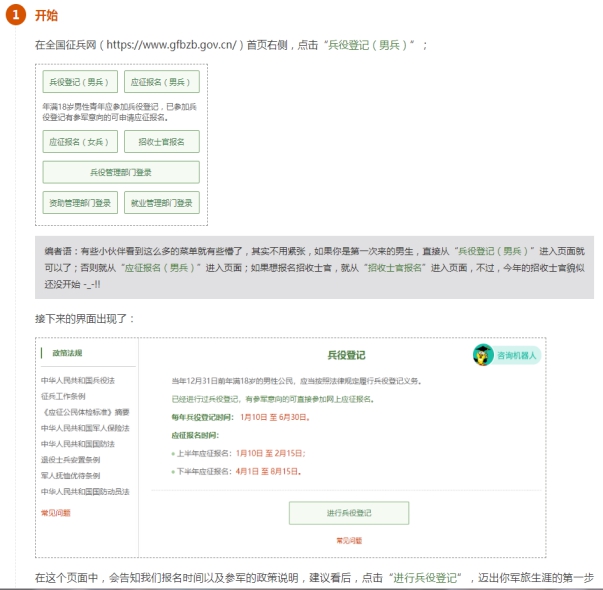Click the 进行兵役登记 button

point(349,513)
